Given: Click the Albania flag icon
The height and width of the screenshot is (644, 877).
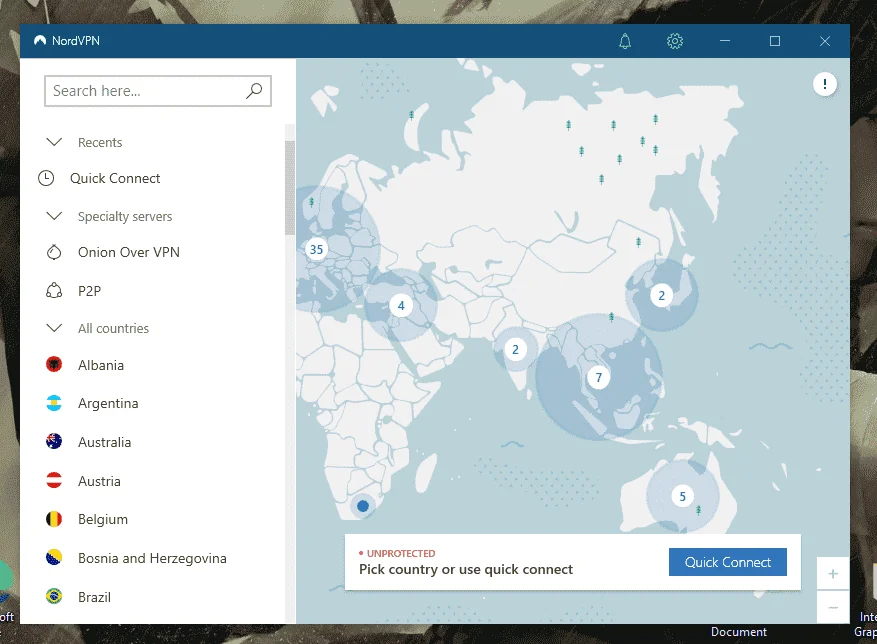Looking at the screenshot, I should pyautogui.click(x=54, y=365).
